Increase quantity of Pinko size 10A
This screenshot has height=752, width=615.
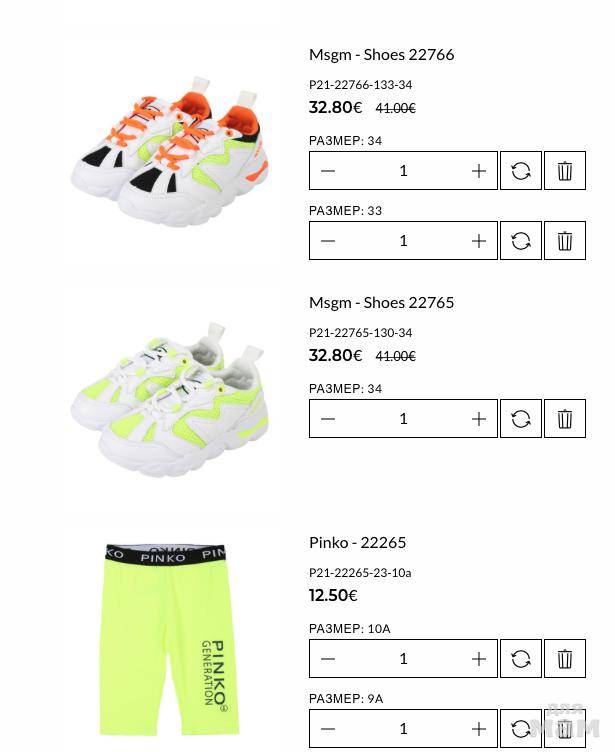pos(479,658)
